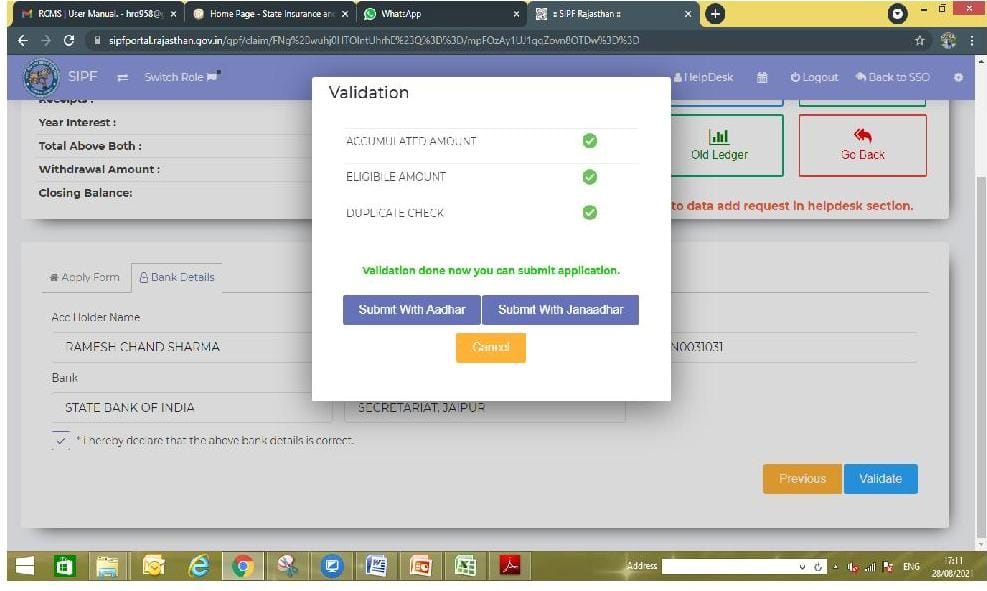Click the SIPF logo emblem

pos(41,78)
